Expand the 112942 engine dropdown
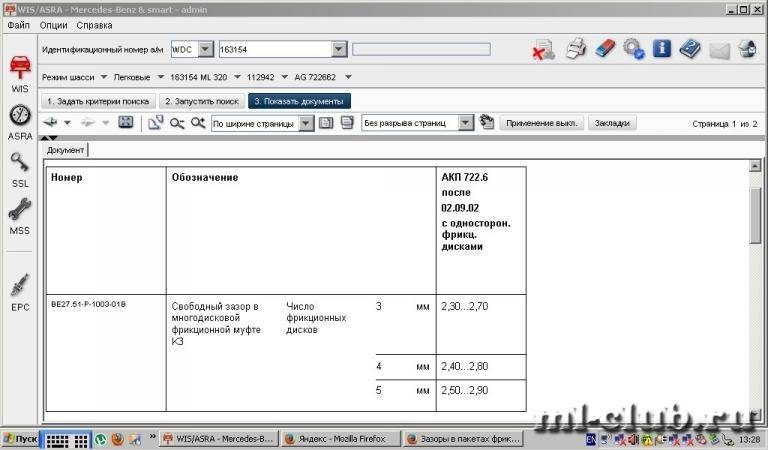 tap(285, 77)
